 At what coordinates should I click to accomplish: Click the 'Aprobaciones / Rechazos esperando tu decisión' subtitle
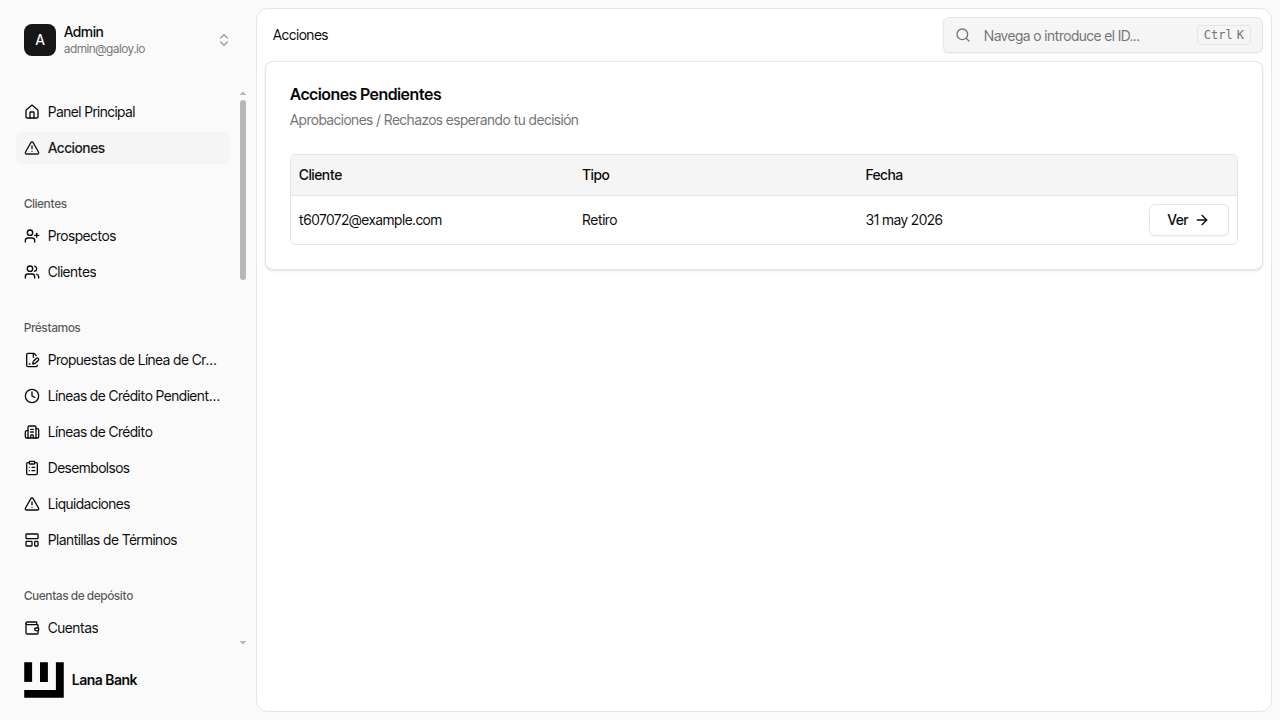(x=434, y=120)
